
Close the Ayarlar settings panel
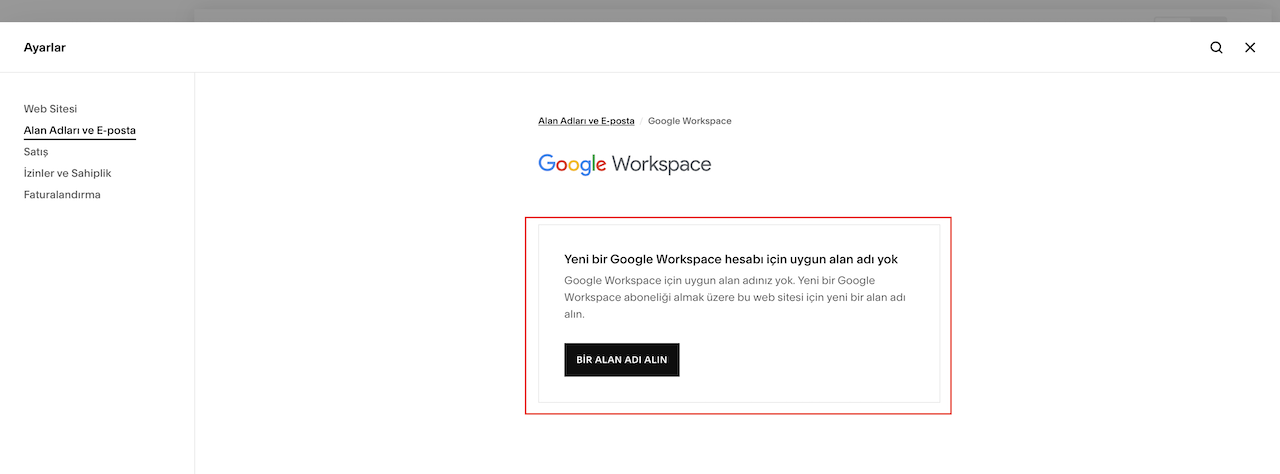pos(1250,47)
